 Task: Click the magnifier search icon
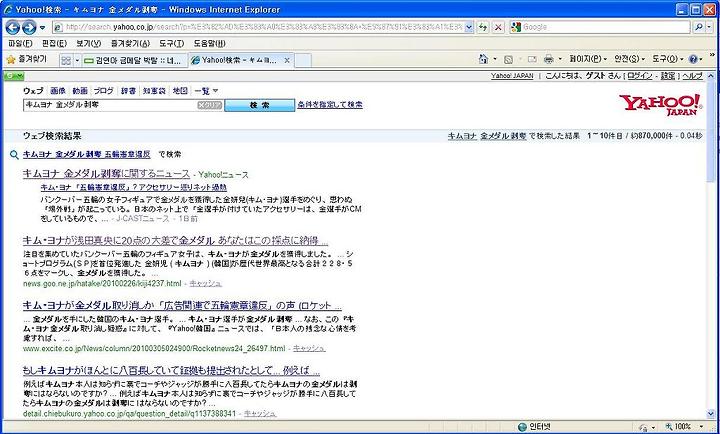[x=698, y=27]
